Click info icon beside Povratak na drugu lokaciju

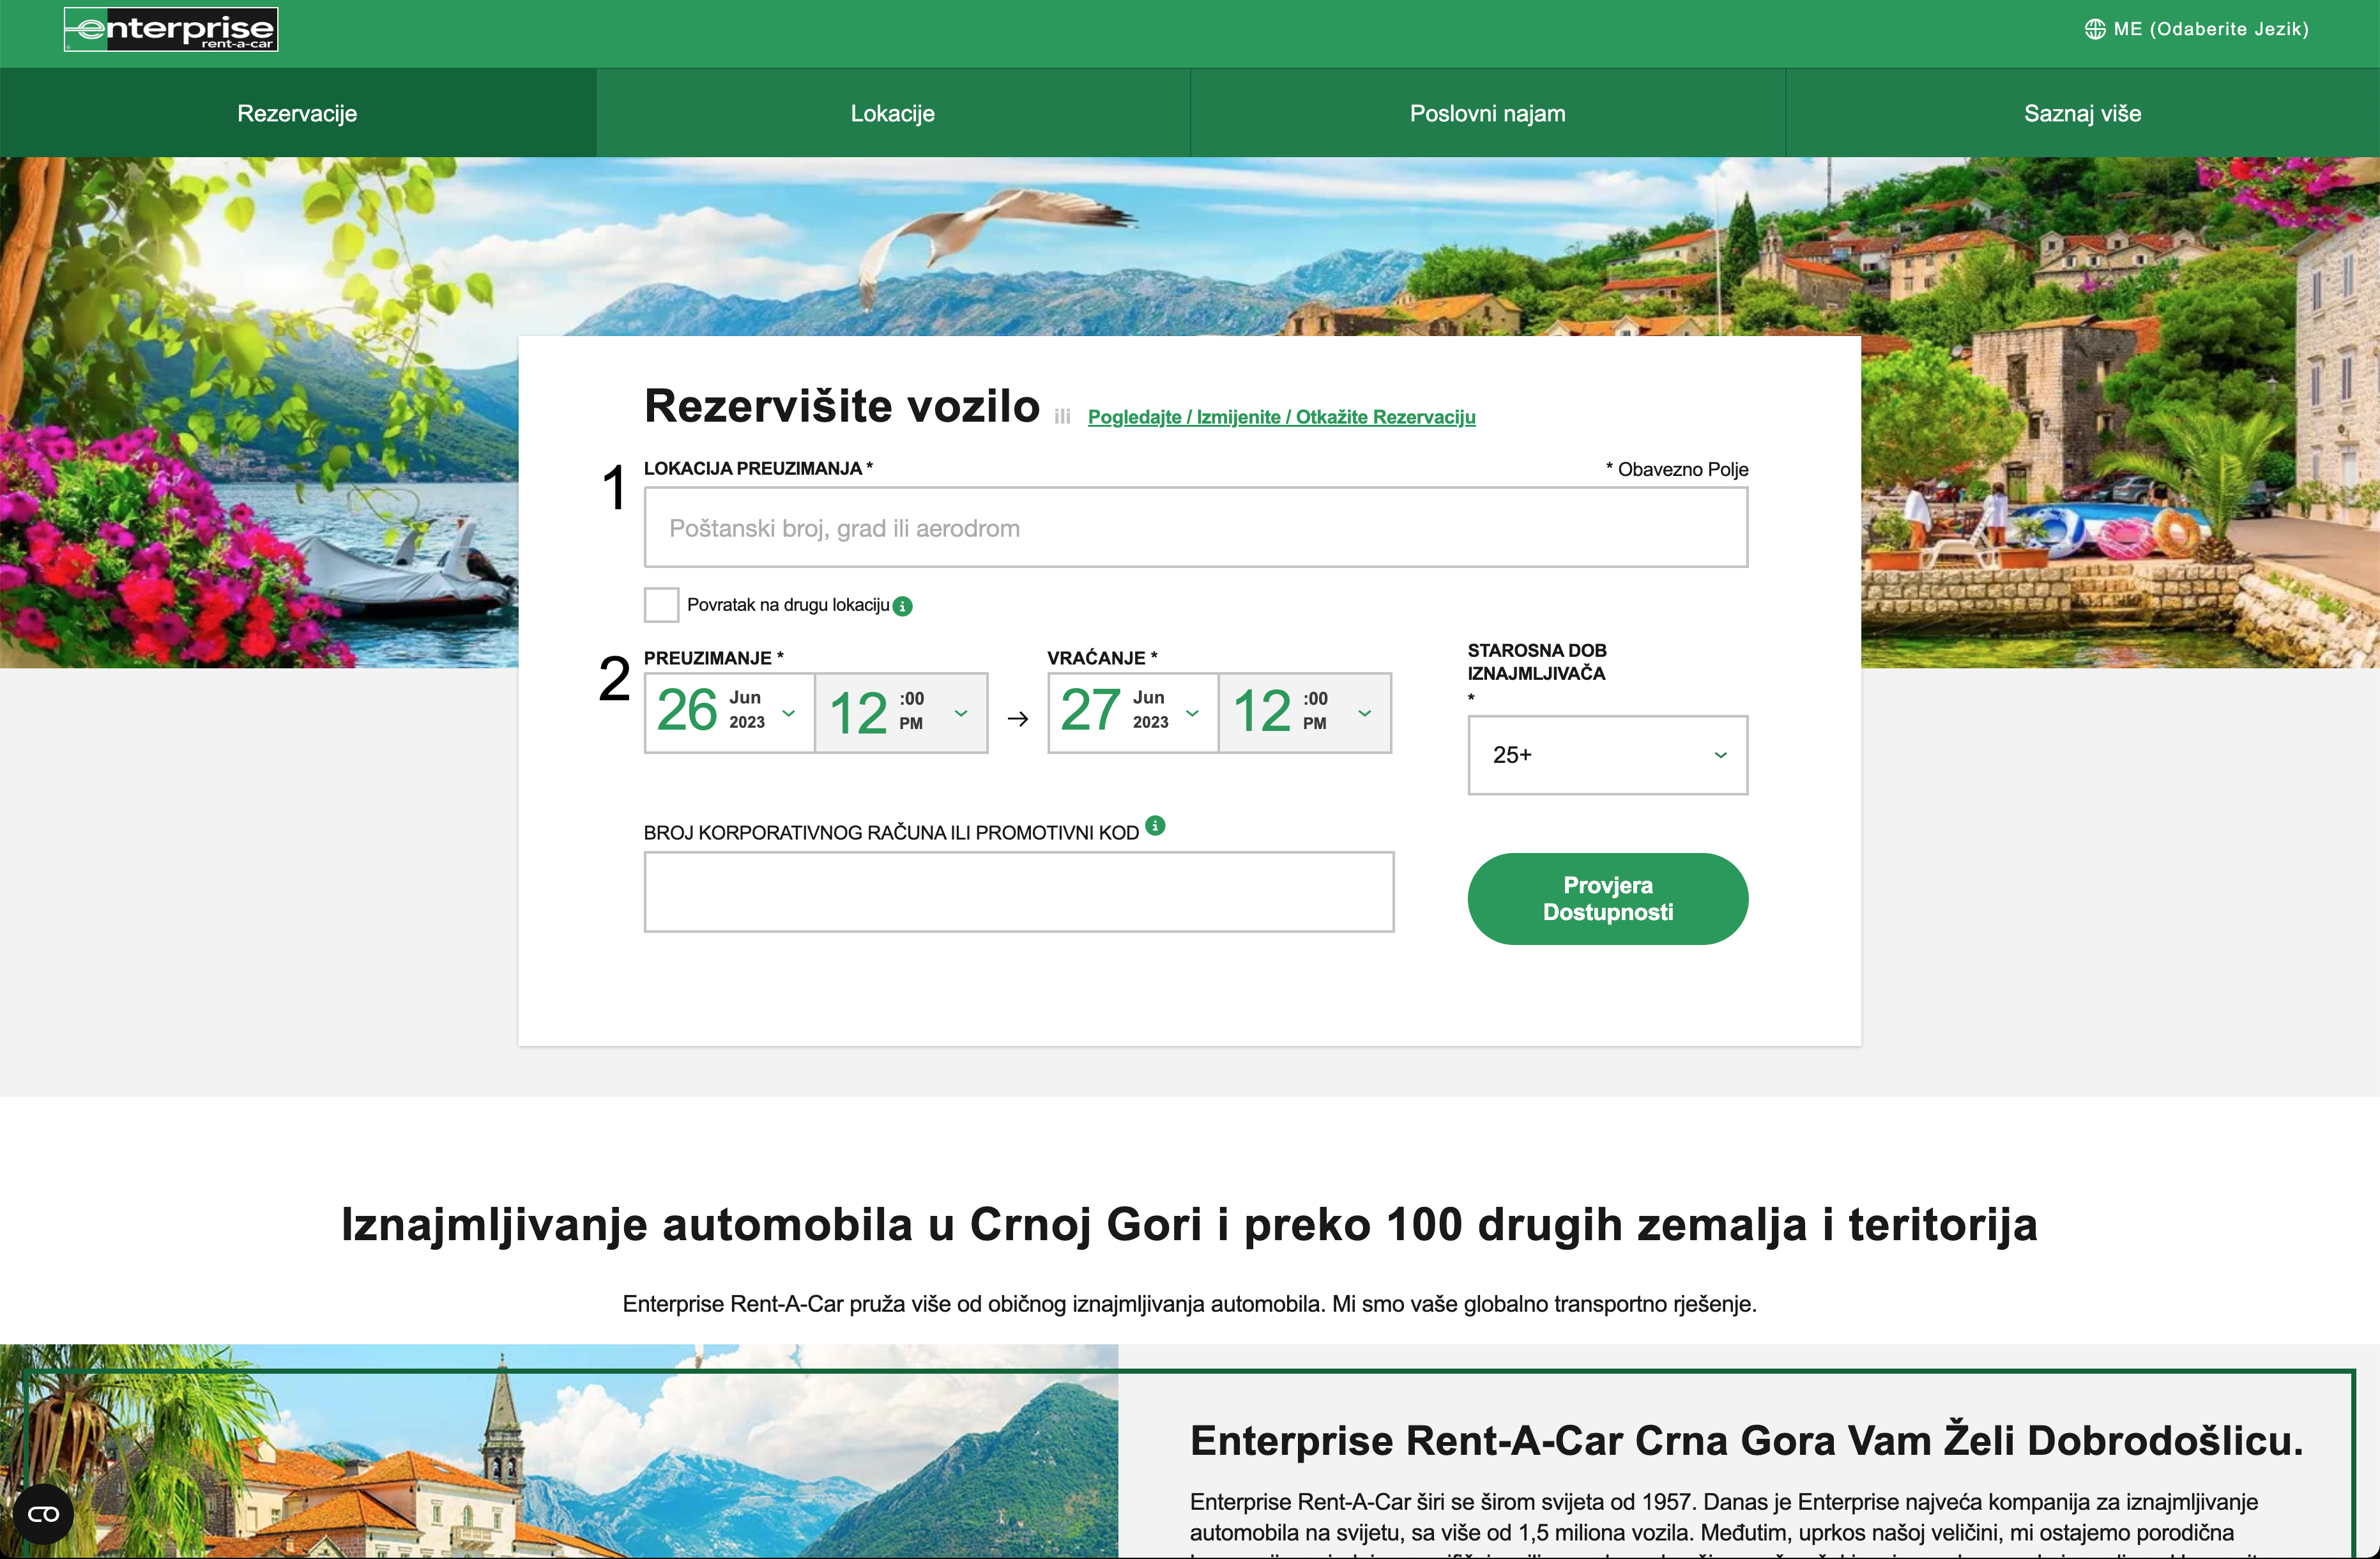point(902,606)
